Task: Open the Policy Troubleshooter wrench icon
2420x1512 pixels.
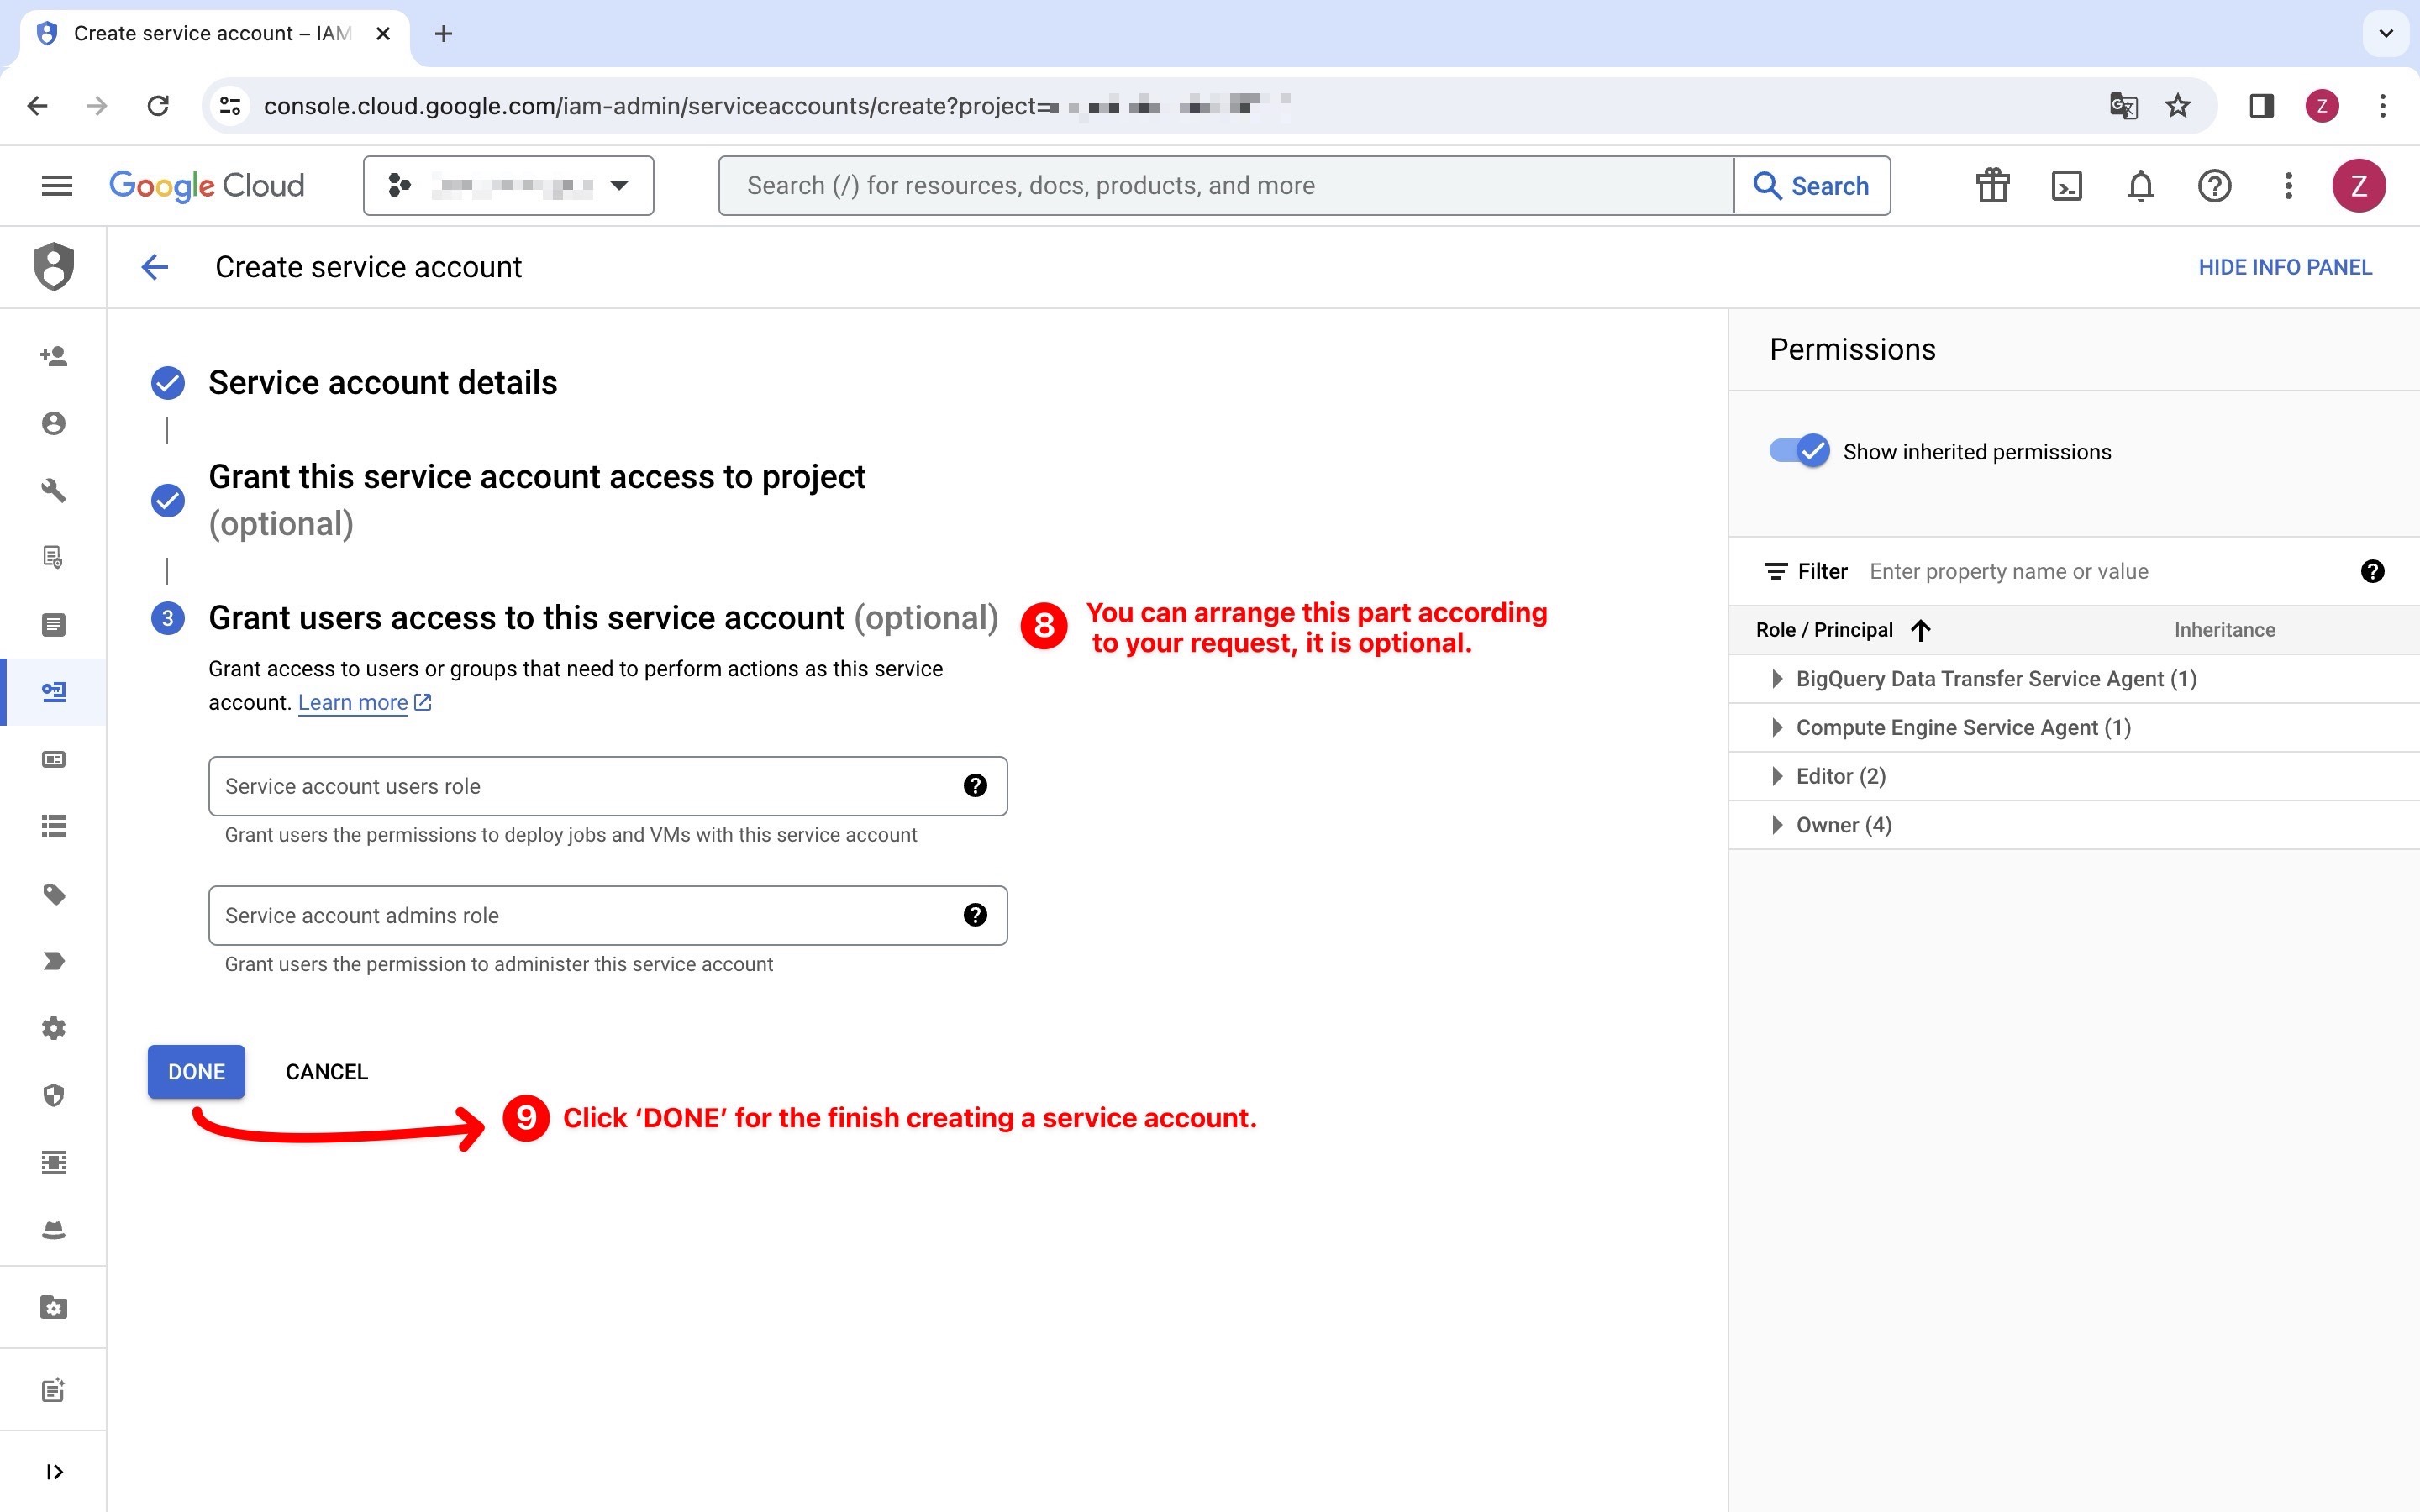Action: coord(53,490)
